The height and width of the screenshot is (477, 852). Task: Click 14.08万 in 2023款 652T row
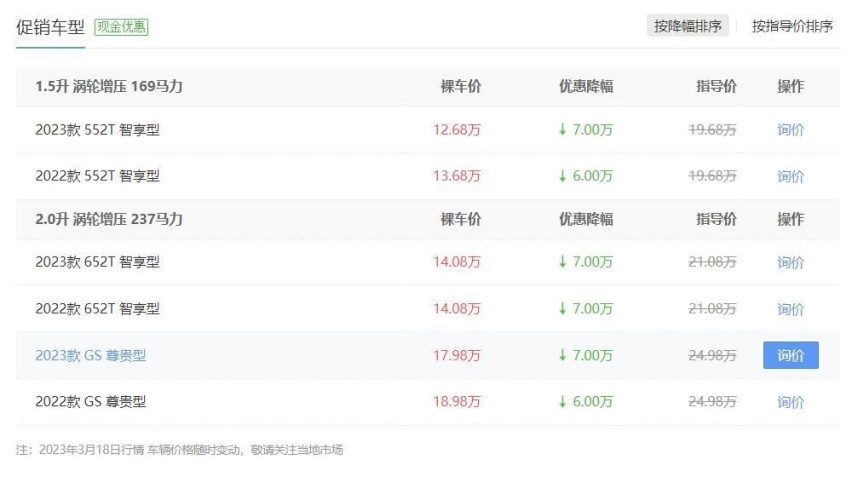(456, 262)
